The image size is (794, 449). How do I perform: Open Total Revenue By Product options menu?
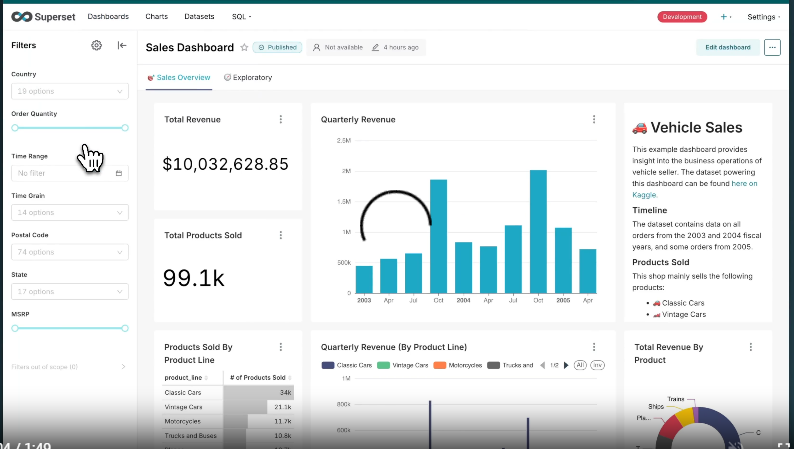[x=750, y=347]
